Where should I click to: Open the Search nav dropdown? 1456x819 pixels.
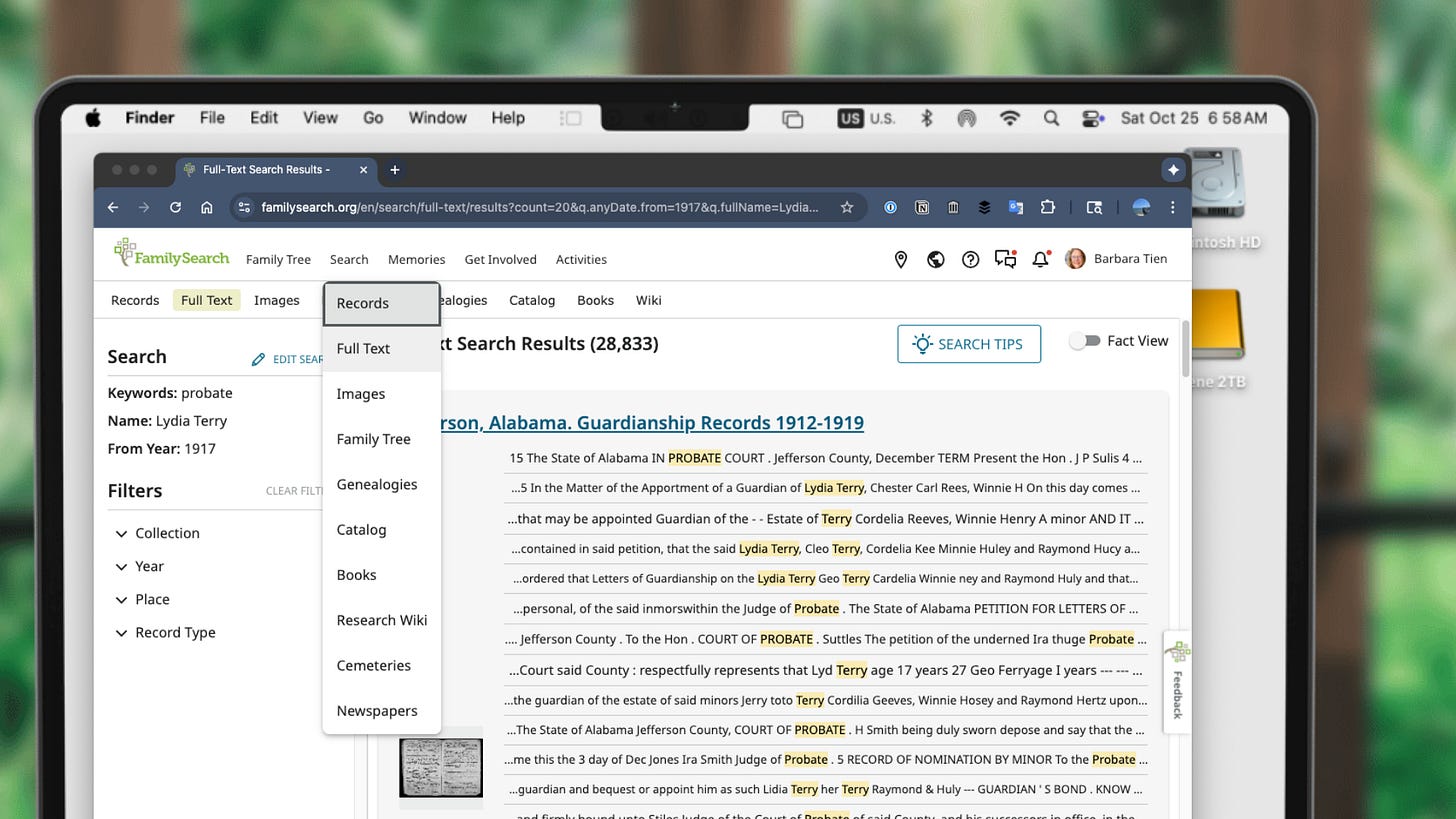(349, 259)
